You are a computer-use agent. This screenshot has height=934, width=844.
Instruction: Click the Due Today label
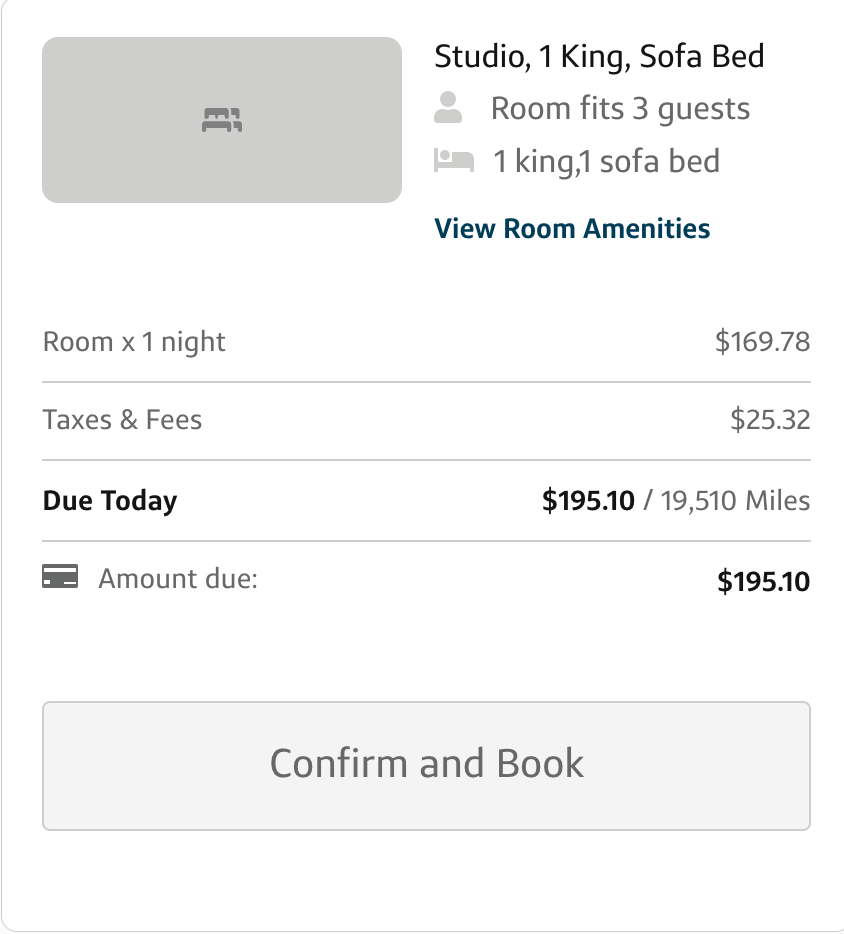pyautogui.click(x=110, y=500)
